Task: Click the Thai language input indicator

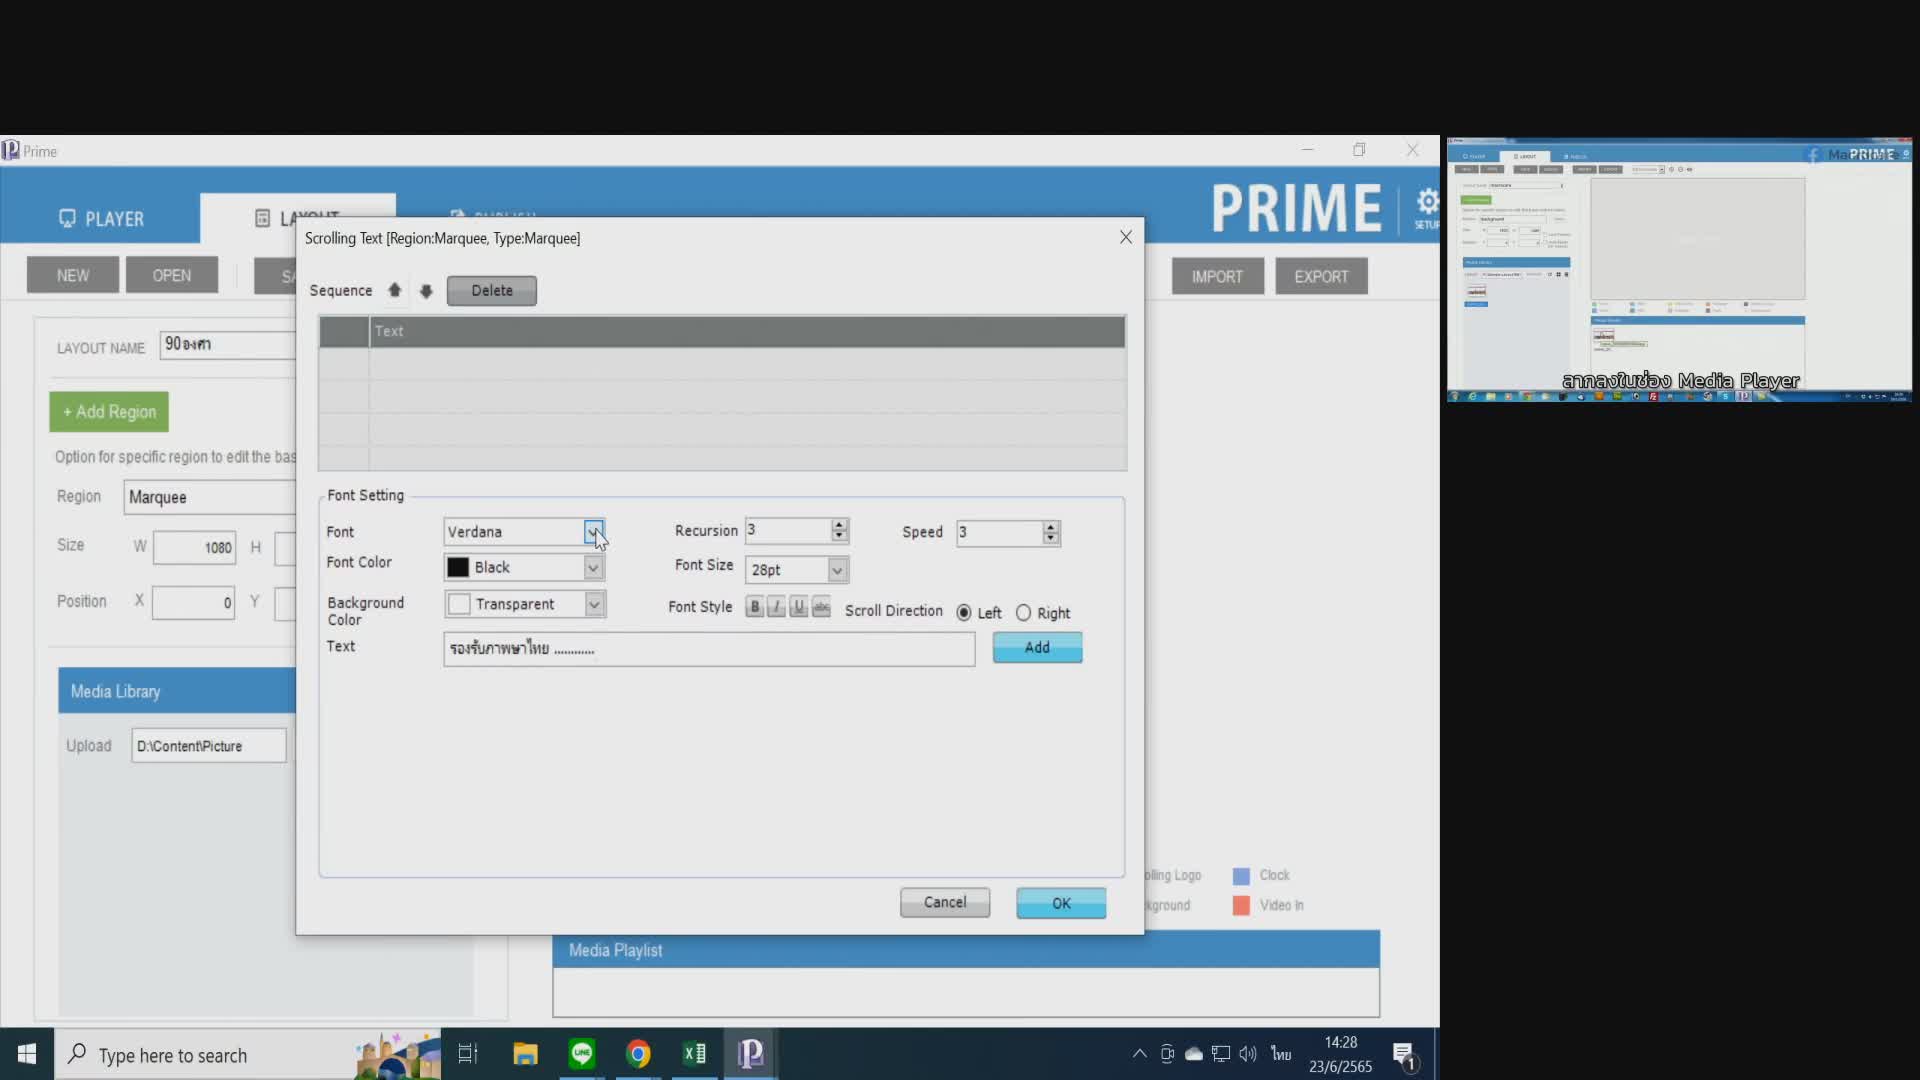Action: pos(1281,1054)
